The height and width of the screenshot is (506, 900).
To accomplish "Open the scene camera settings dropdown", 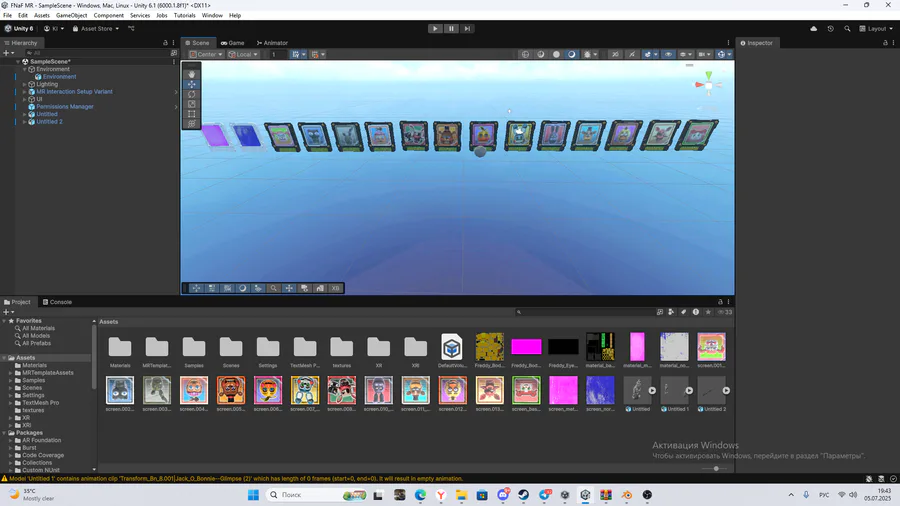I will pyautogui.click(x=704, y=55).
